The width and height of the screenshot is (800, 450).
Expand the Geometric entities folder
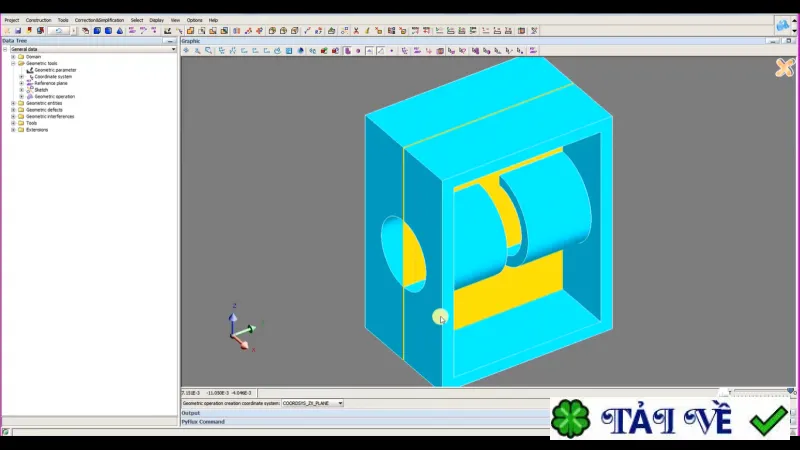[x=13, y=103]
